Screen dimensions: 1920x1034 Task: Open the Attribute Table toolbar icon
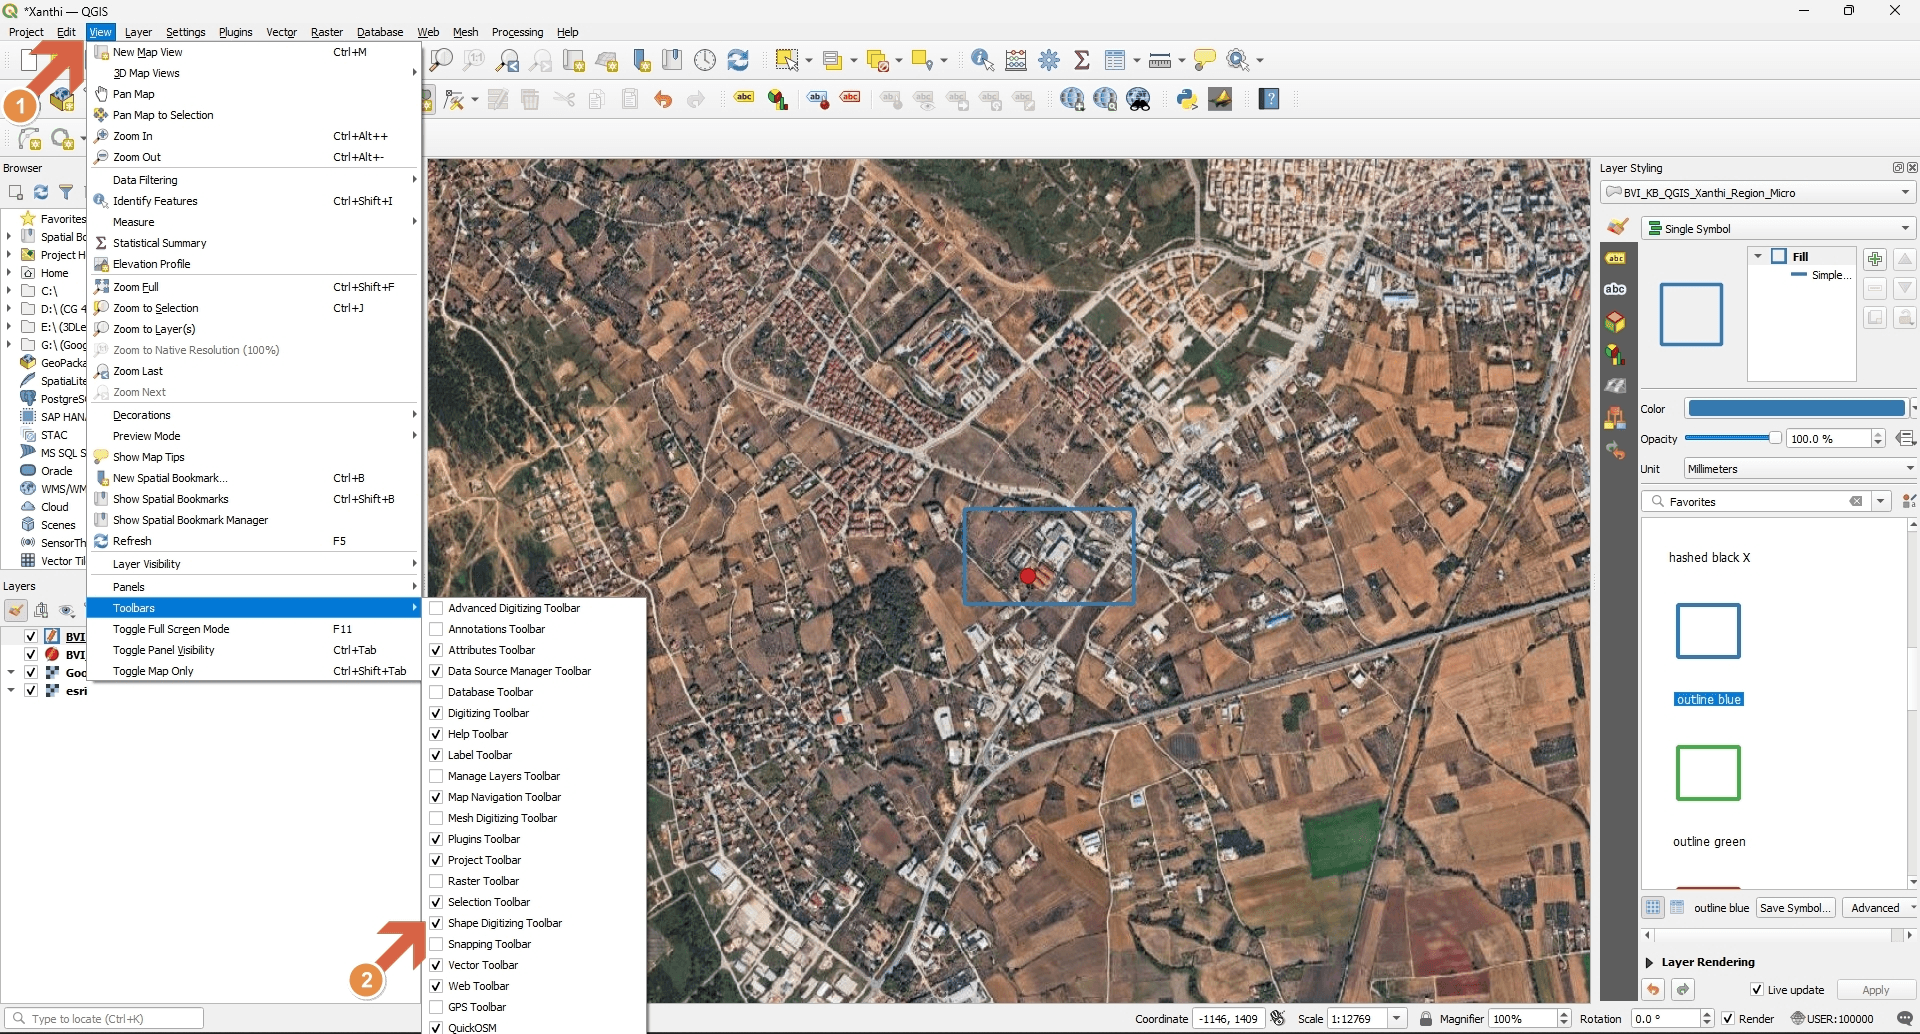tap(1115, 60)
